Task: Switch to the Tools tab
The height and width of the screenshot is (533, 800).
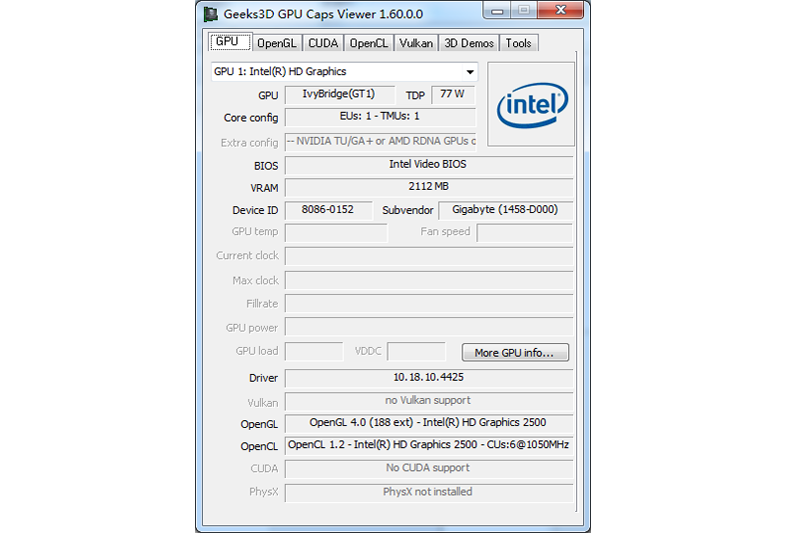Action: tap(518, 43)
